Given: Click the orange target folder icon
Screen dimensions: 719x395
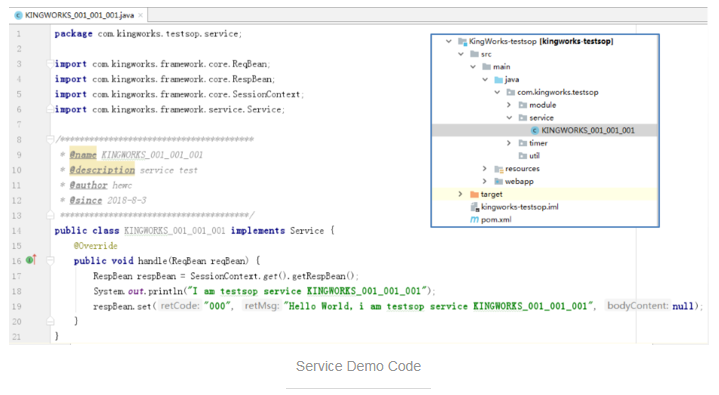Looking at the screenshot, I should click(475, 195).
